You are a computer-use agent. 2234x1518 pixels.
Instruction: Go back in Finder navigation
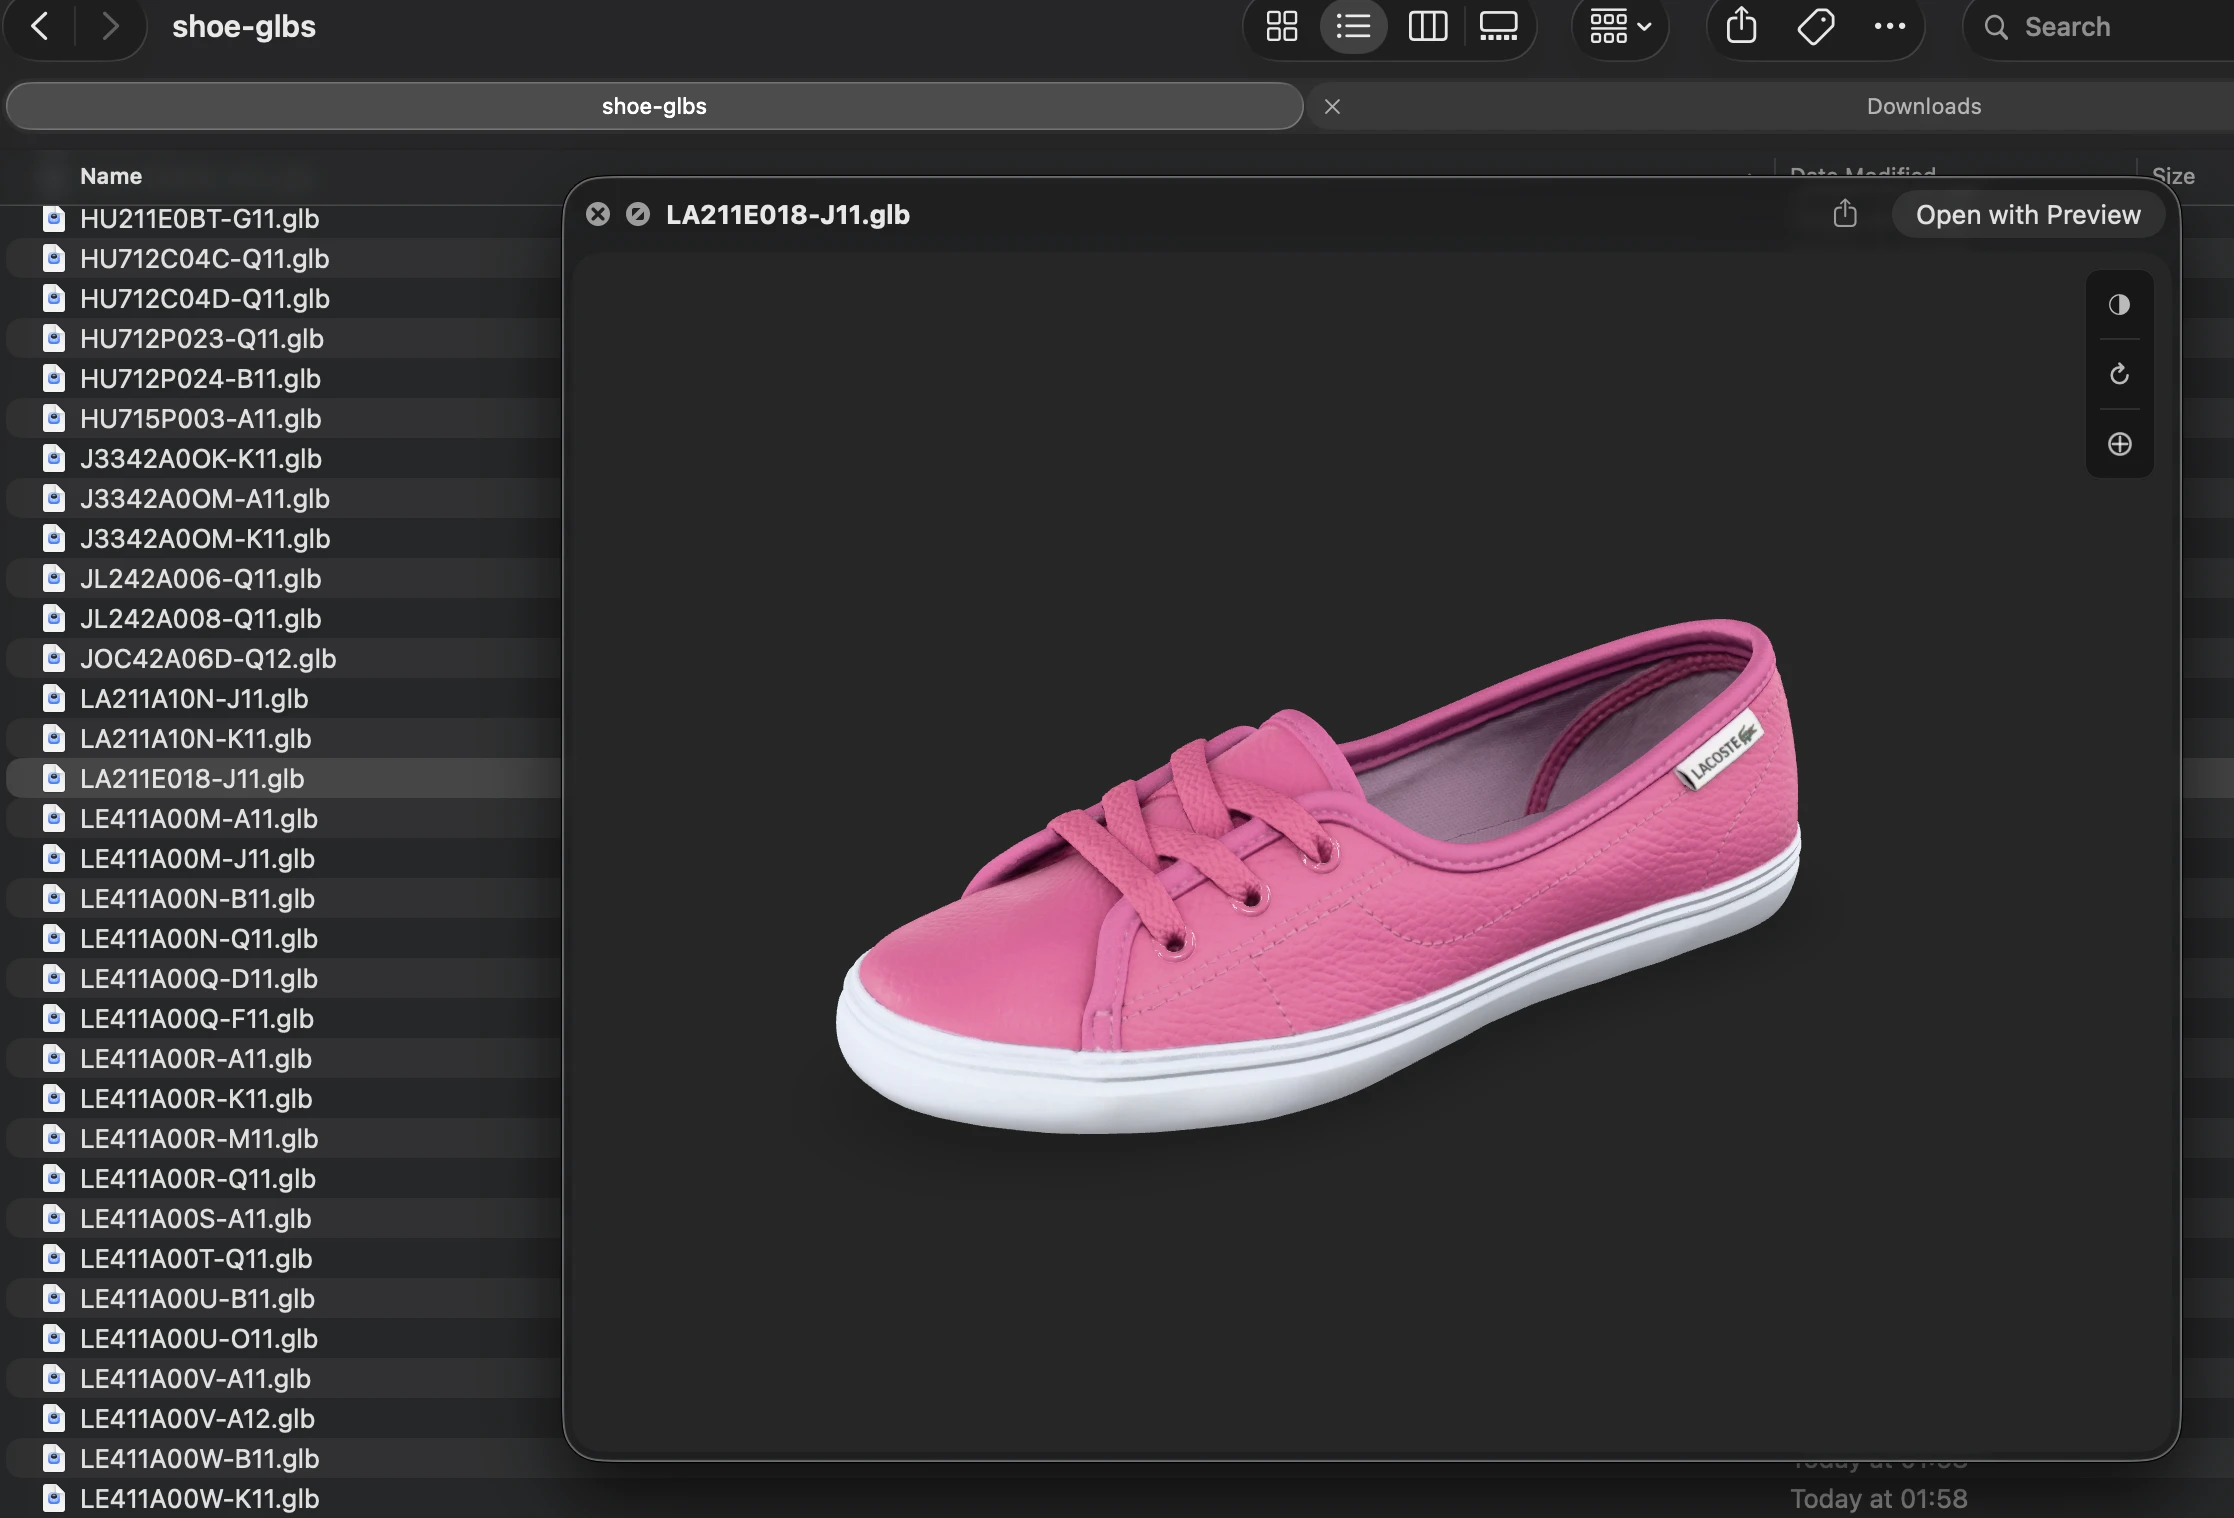tap(40, 27)
